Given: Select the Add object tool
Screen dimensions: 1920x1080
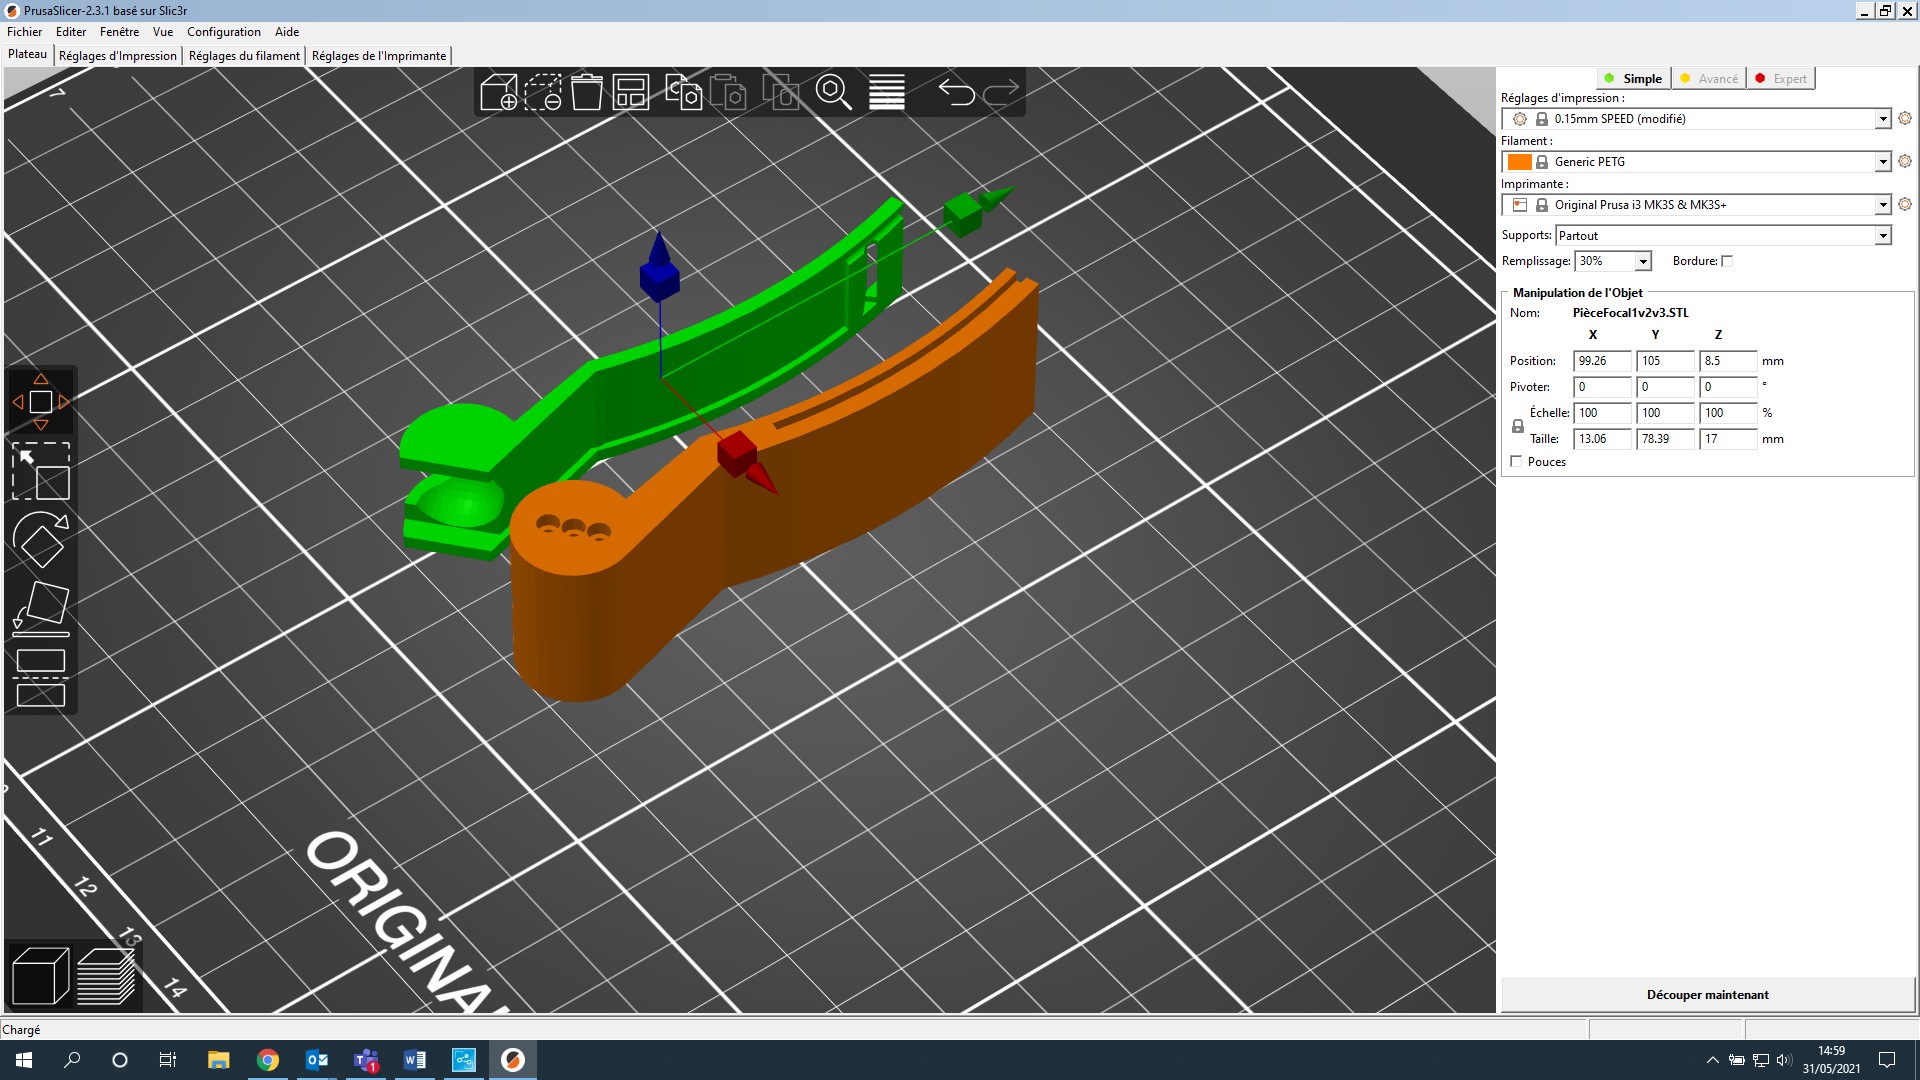Looking at the screenshot, I should coord(497,92).
